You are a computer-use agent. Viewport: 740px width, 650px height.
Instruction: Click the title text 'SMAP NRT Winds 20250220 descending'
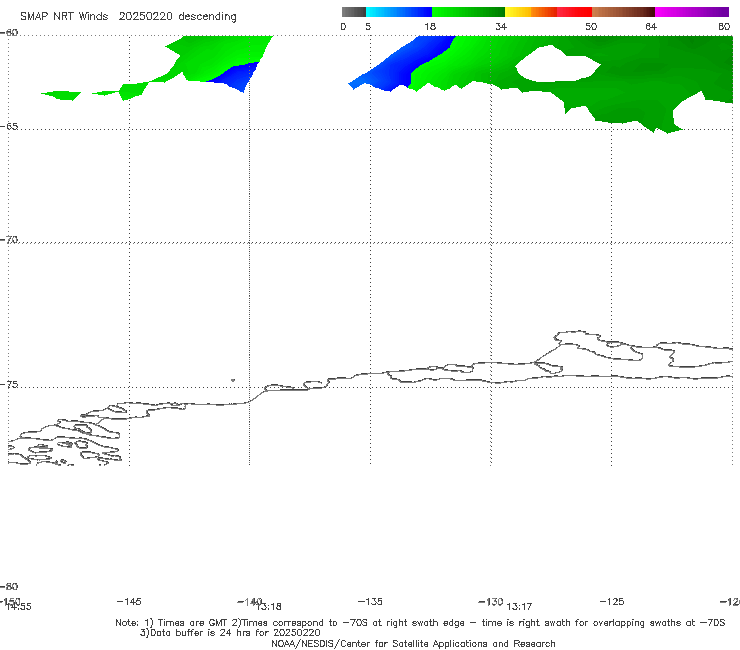click(x=128, y=16)
